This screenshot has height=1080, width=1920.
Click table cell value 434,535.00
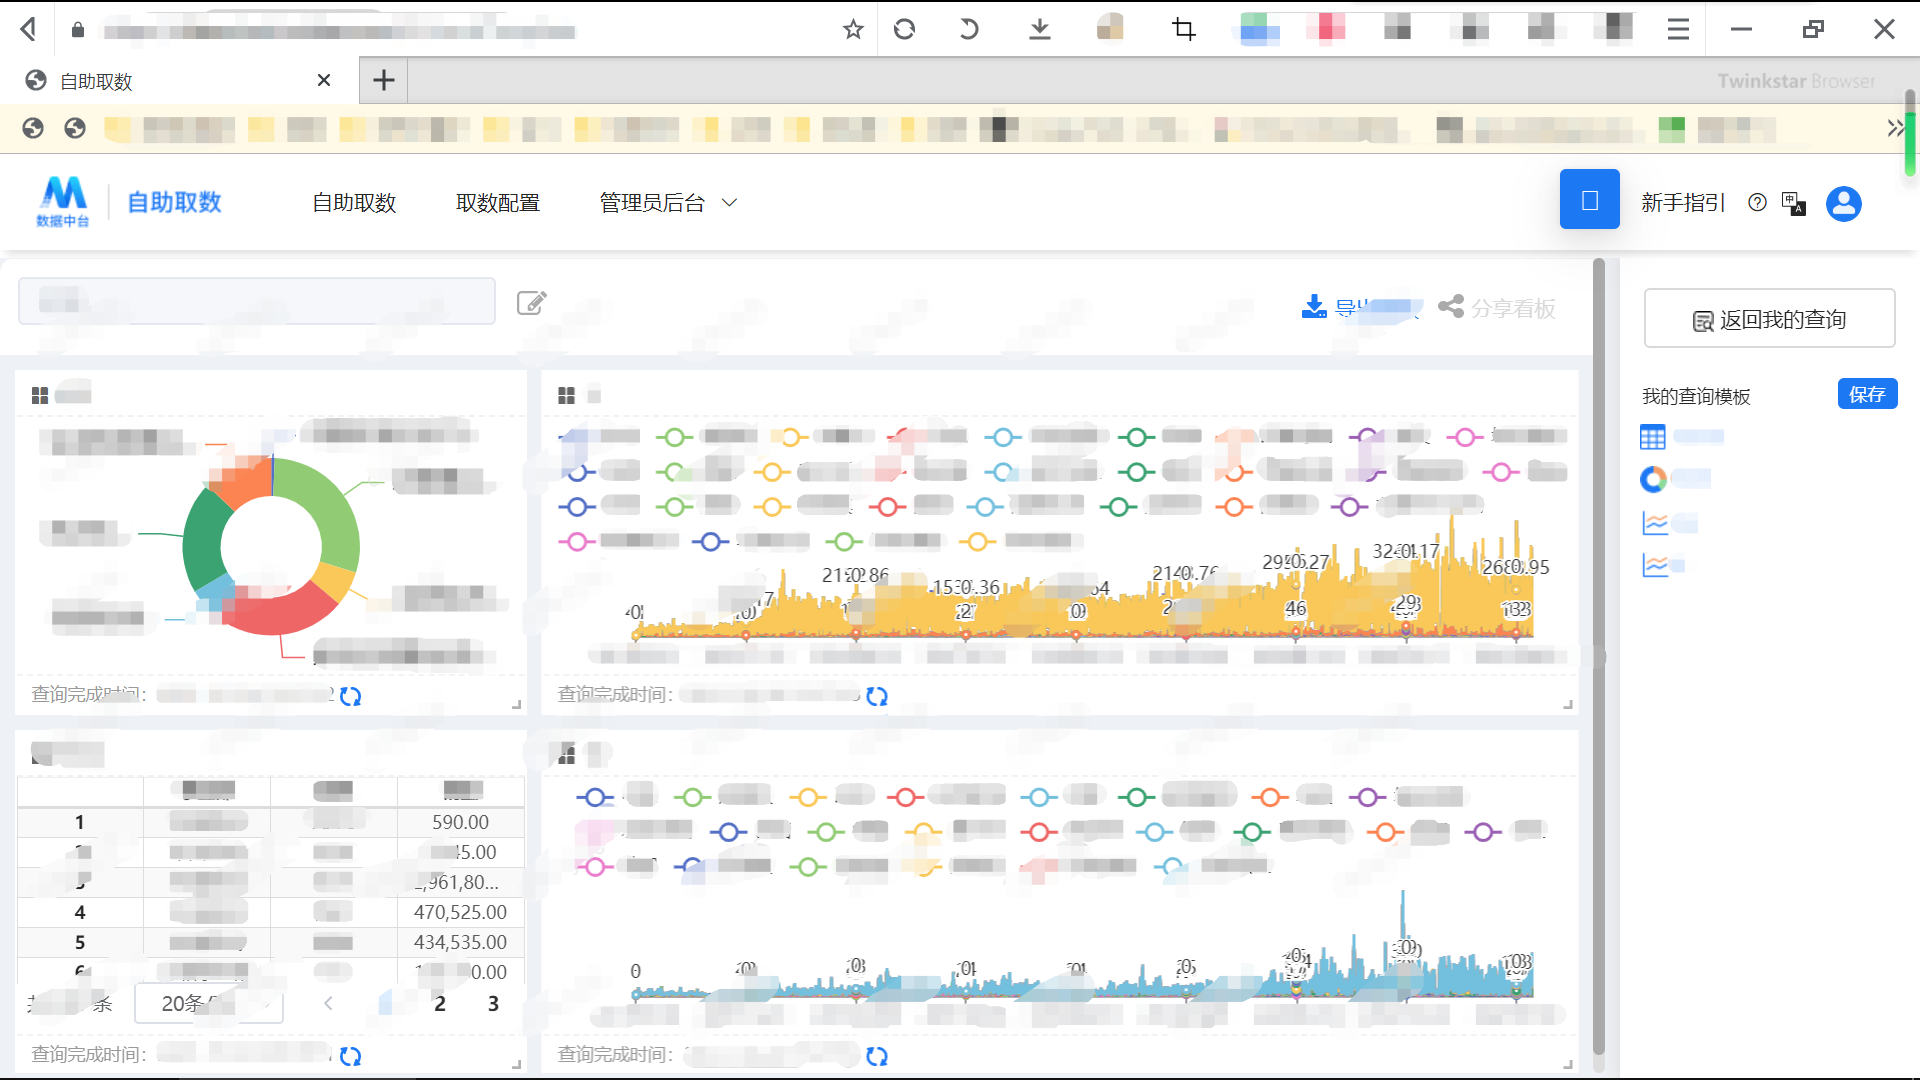(460, 942)
